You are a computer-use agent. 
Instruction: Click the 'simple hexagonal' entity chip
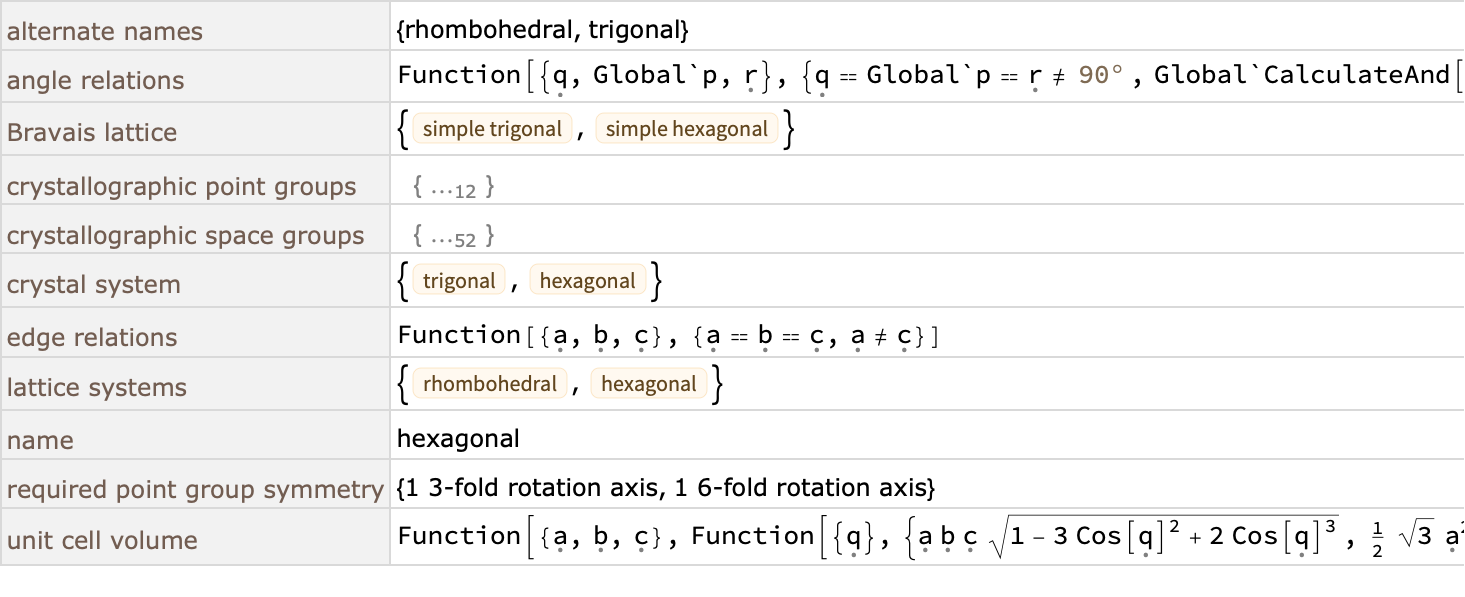point(686,129)
